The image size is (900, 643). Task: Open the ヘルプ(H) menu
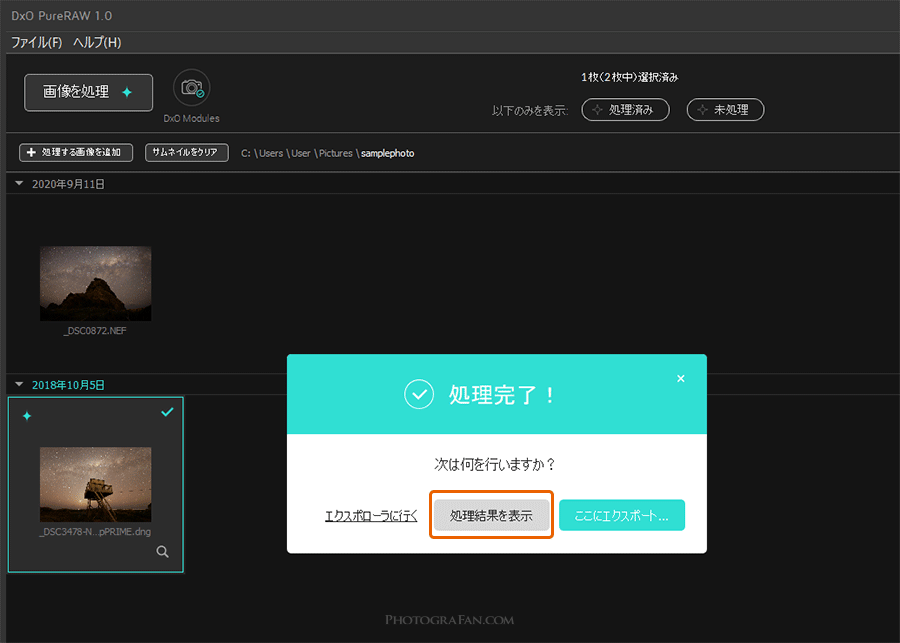97,42
